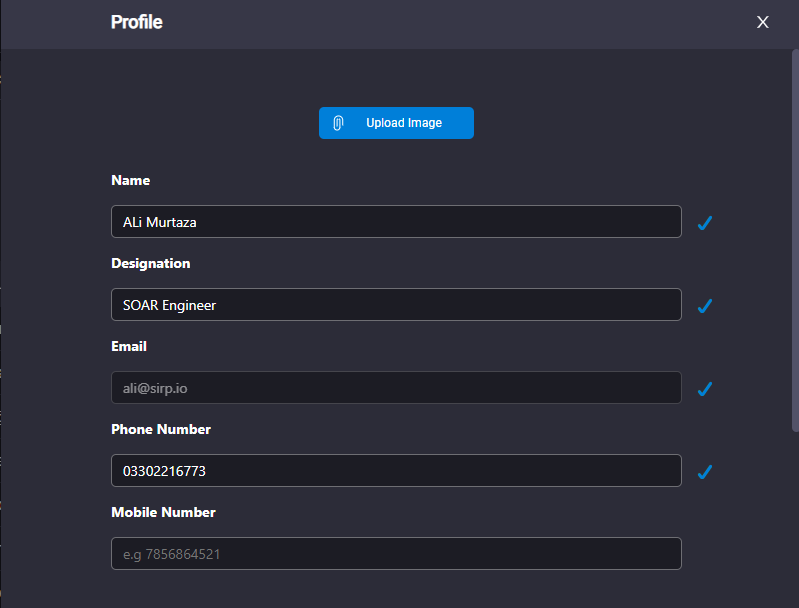This screenshot has width=799, height=608.
Task: Click the checkmark beside SOAR Engineer
Action: 705,305
